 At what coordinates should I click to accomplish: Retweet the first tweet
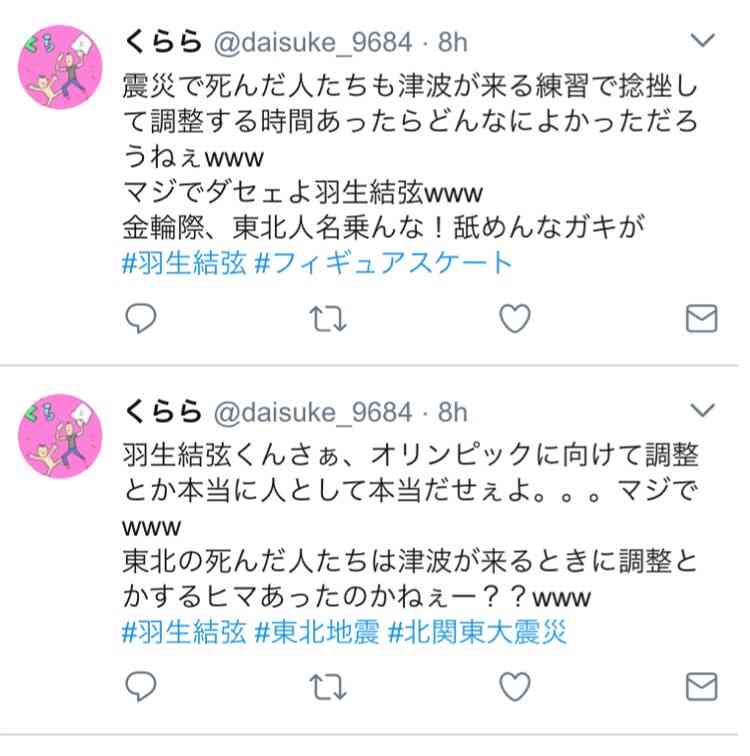[x=328, y=319]
